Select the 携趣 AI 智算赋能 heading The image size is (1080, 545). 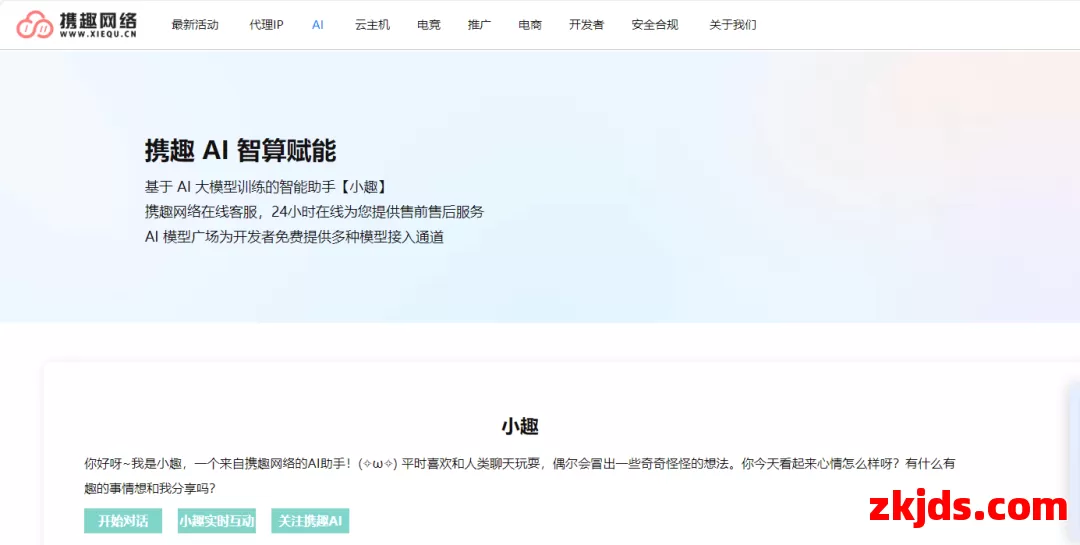click(240, 151)
